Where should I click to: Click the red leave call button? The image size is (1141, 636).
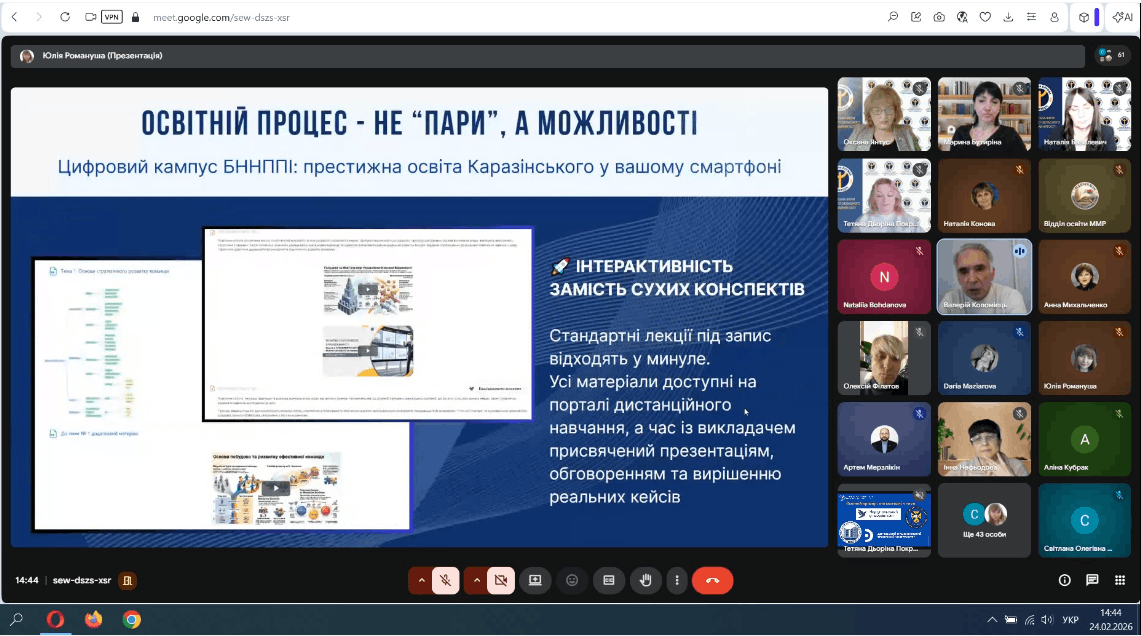tap(712, 580)
